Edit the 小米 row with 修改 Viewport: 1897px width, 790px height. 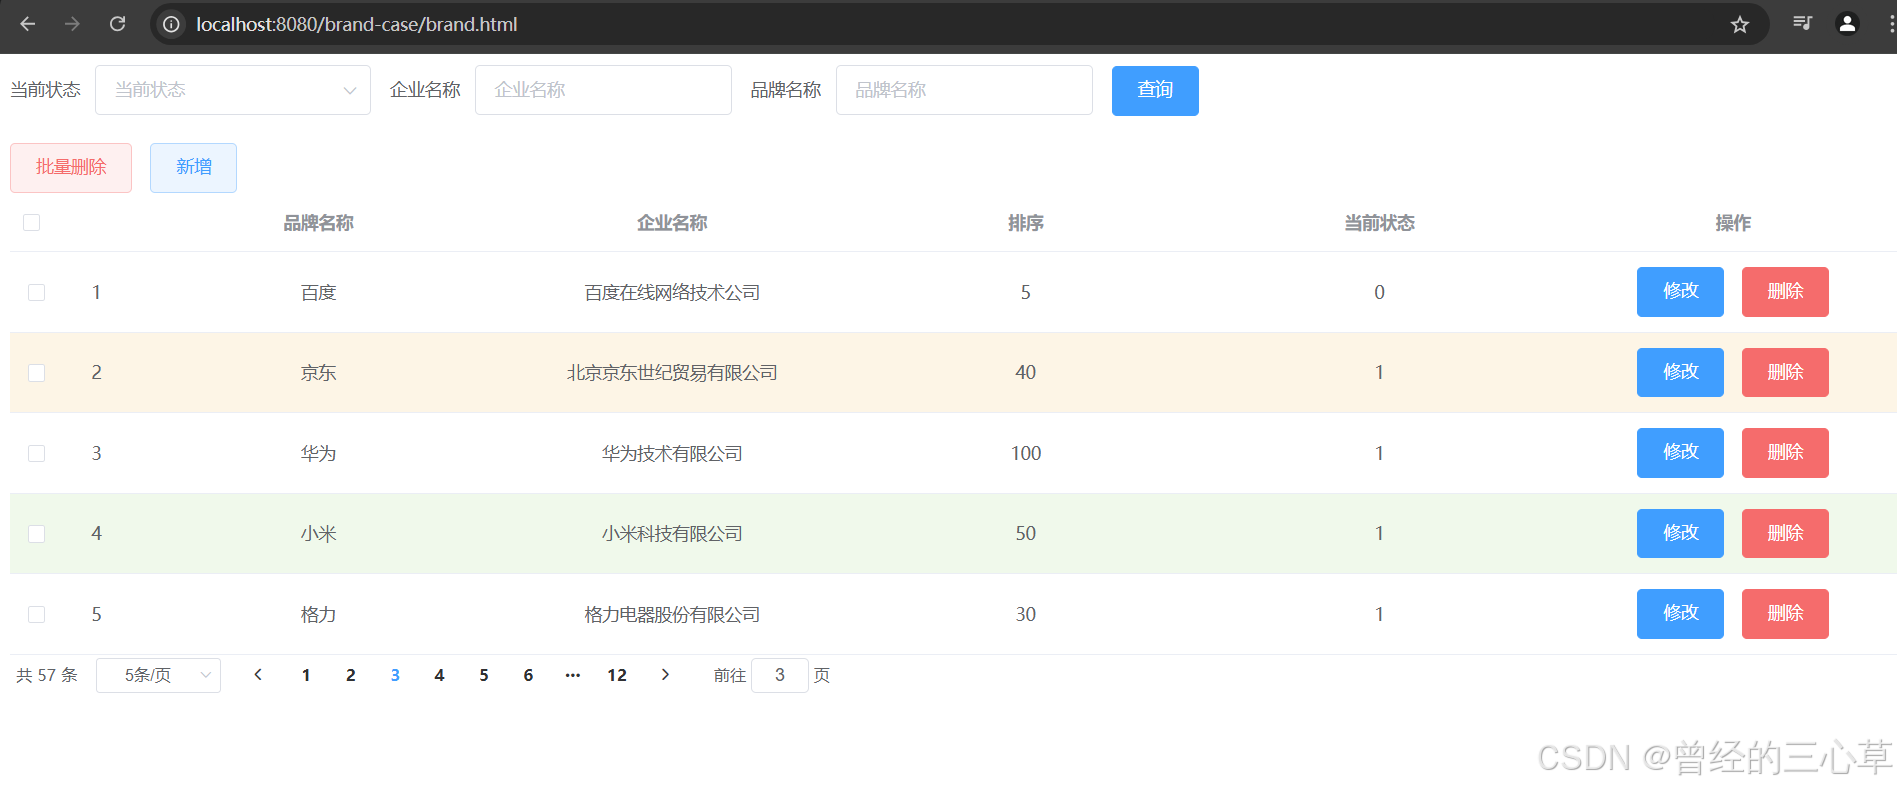coord(1680,534)
